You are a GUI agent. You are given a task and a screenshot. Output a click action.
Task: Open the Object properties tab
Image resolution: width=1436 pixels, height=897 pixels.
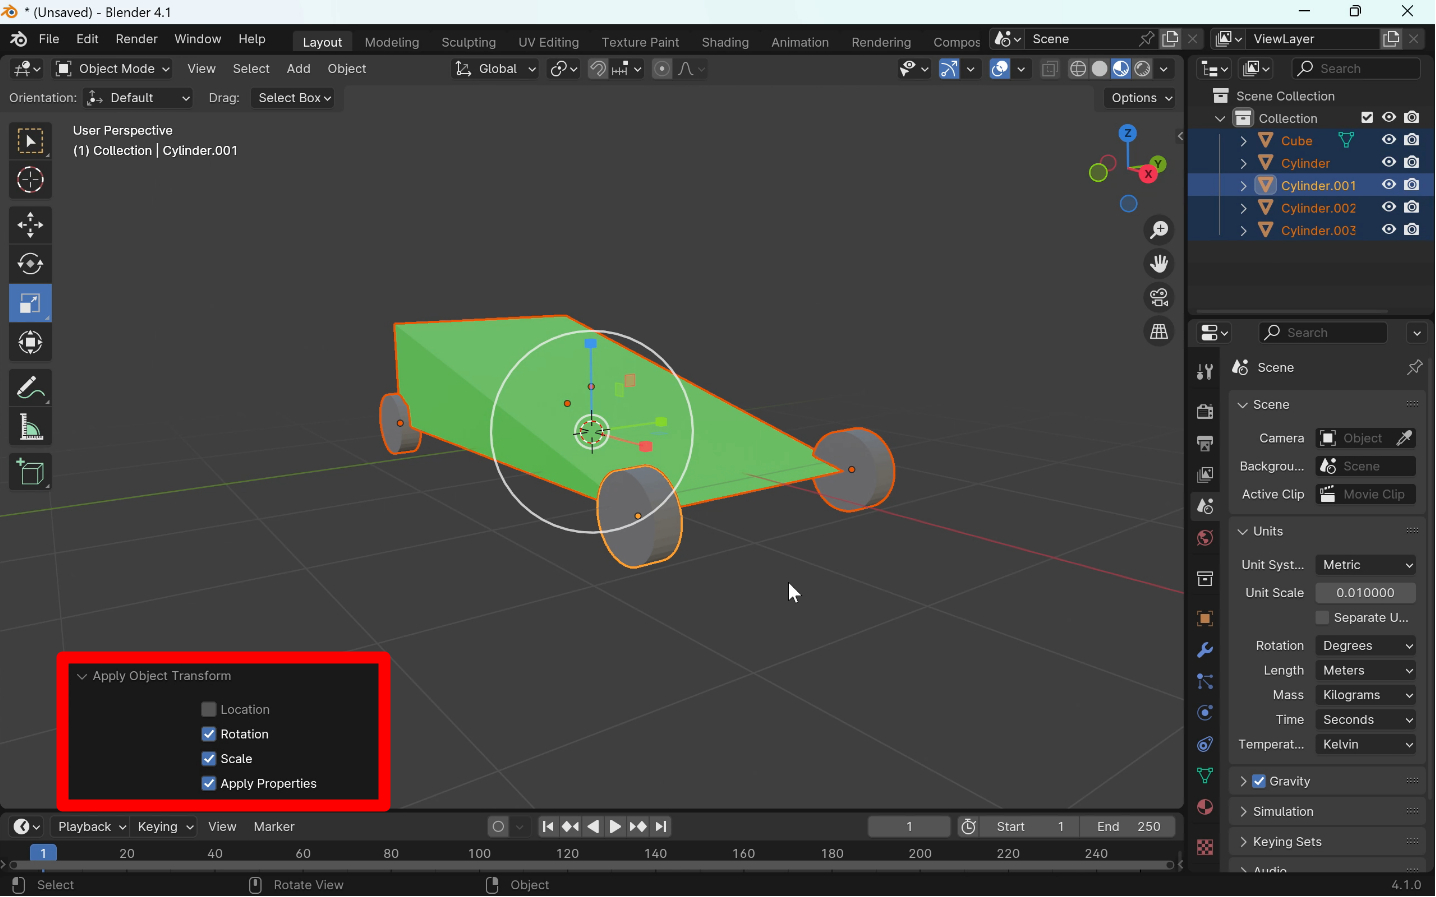click(x=1205, y=619)
